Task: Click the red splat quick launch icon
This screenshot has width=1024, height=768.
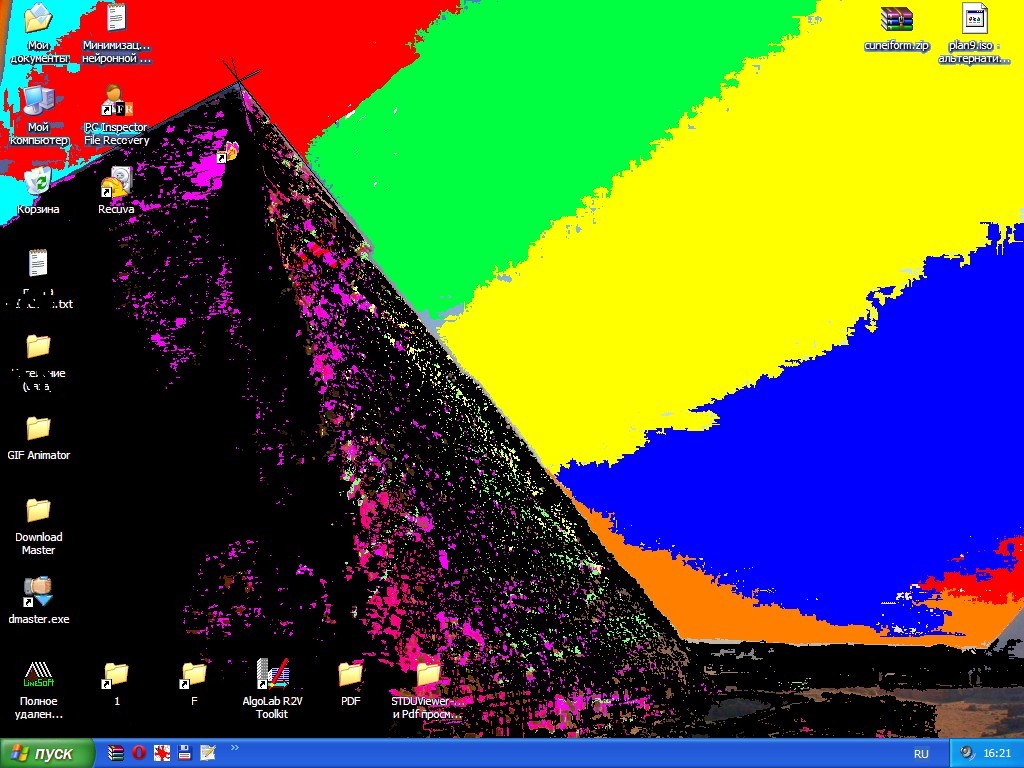Action: [x=162, y=752]
